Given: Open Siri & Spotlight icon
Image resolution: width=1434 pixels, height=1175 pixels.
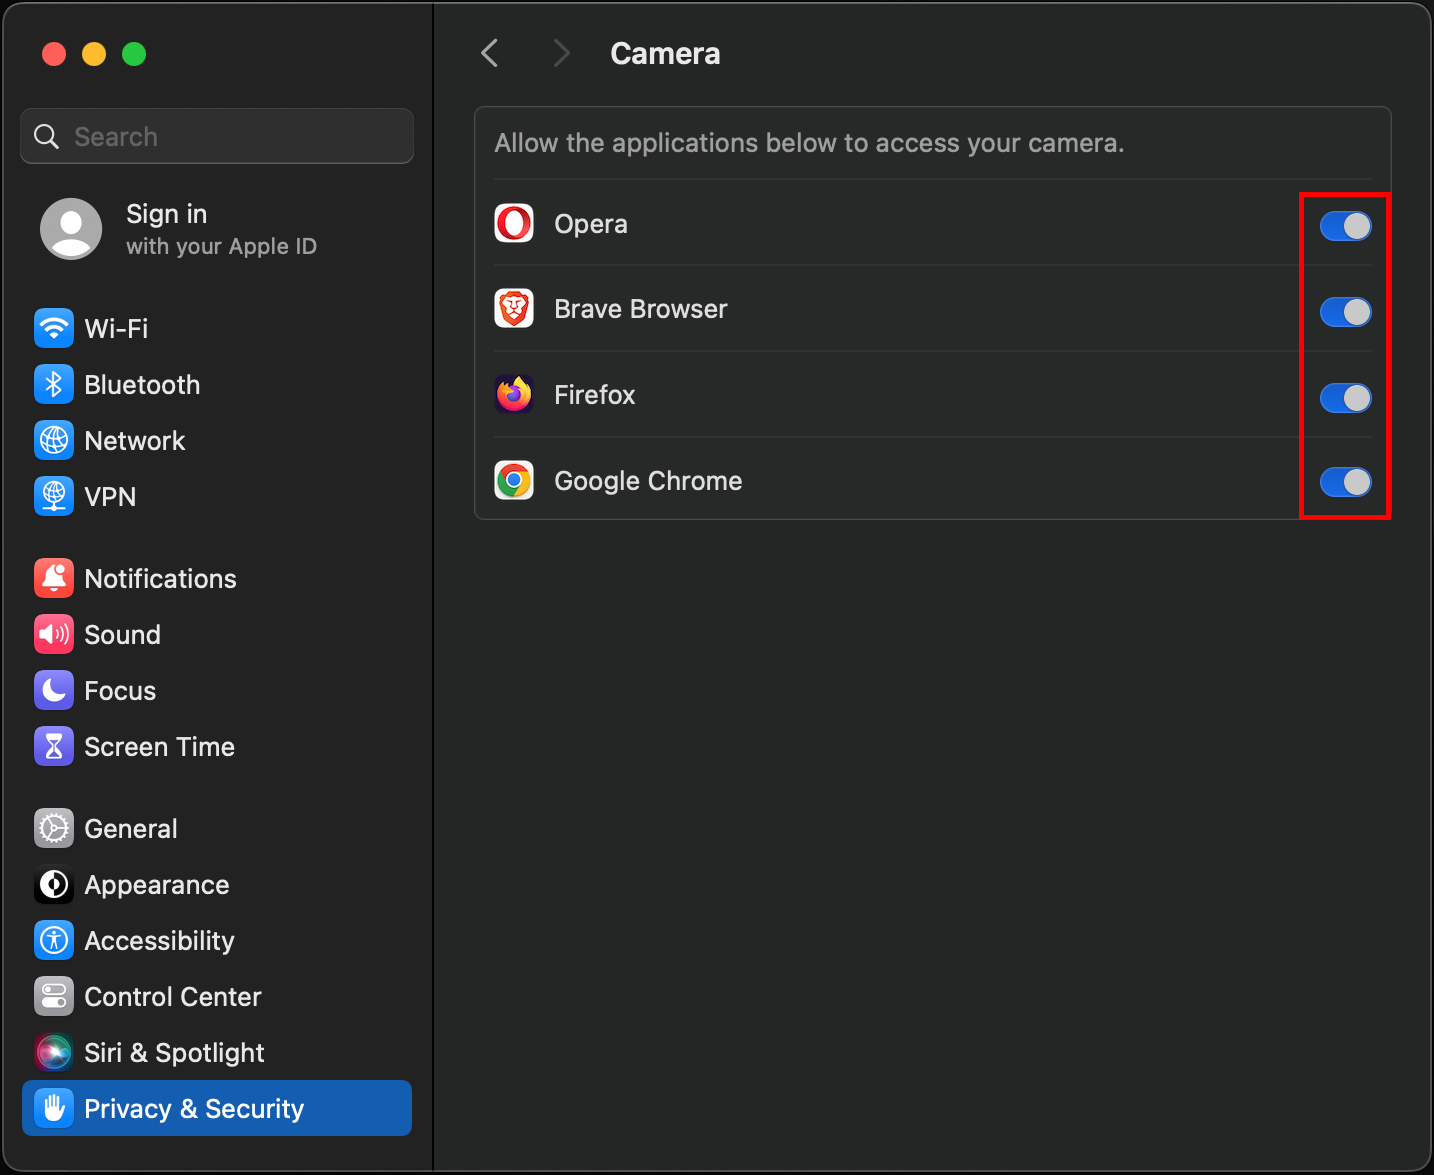Looking at the screenshot, I should pos(54,1052).
